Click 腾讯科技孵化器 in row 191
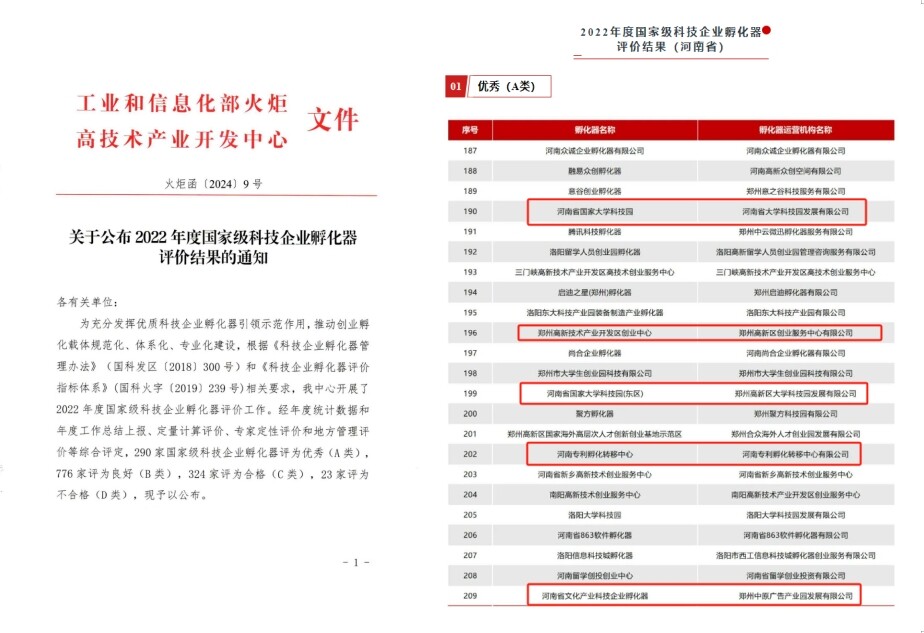 tap(594, 231)
